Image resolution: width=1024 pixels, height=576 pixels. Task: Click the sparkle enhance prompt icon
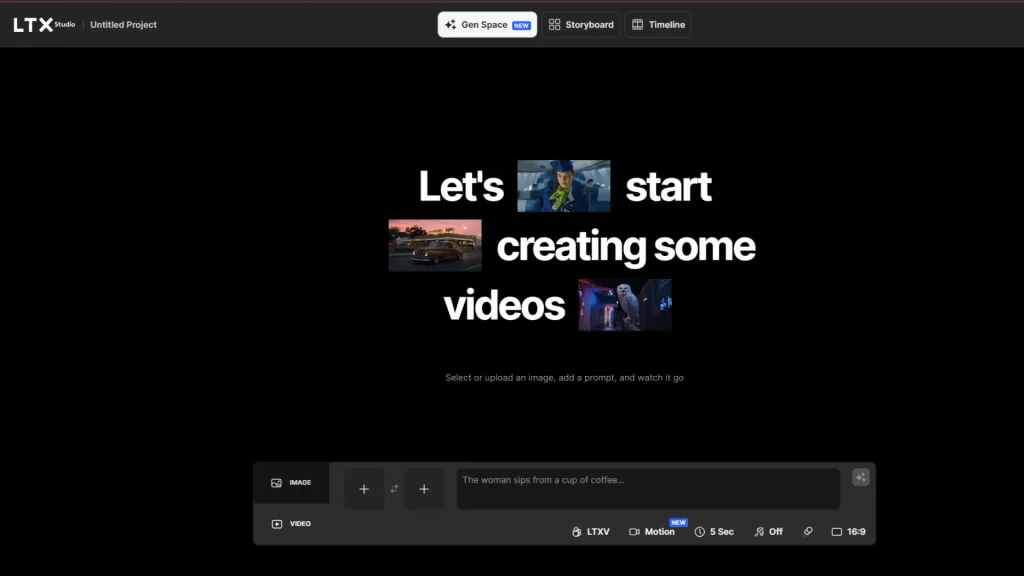point(860,478)
